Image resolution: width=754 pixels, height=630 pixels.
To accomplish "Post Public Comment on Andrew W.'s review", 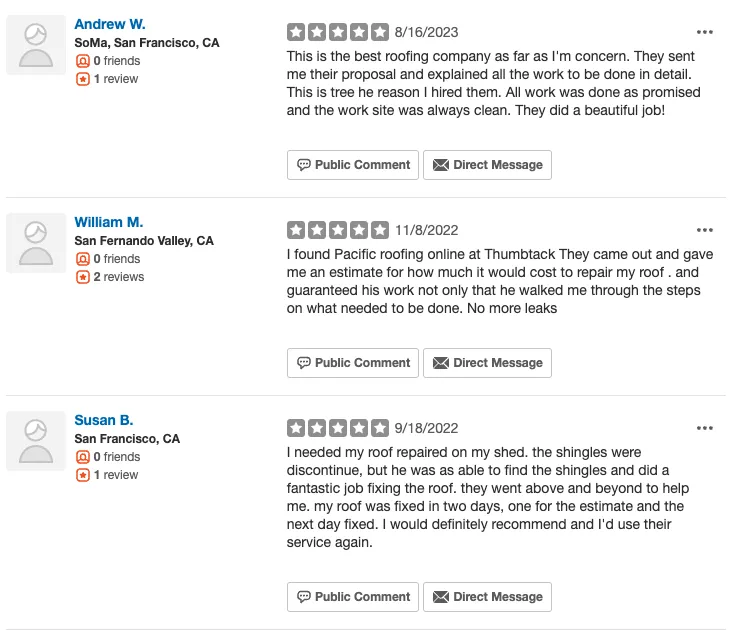I will pos(353,165).
